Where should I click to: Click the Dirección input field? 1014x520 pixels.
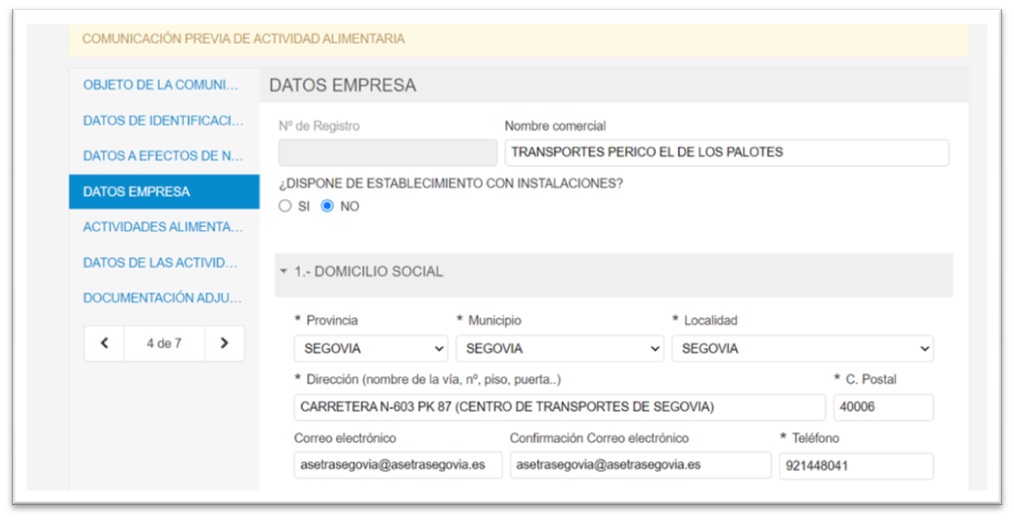[559, 407]
